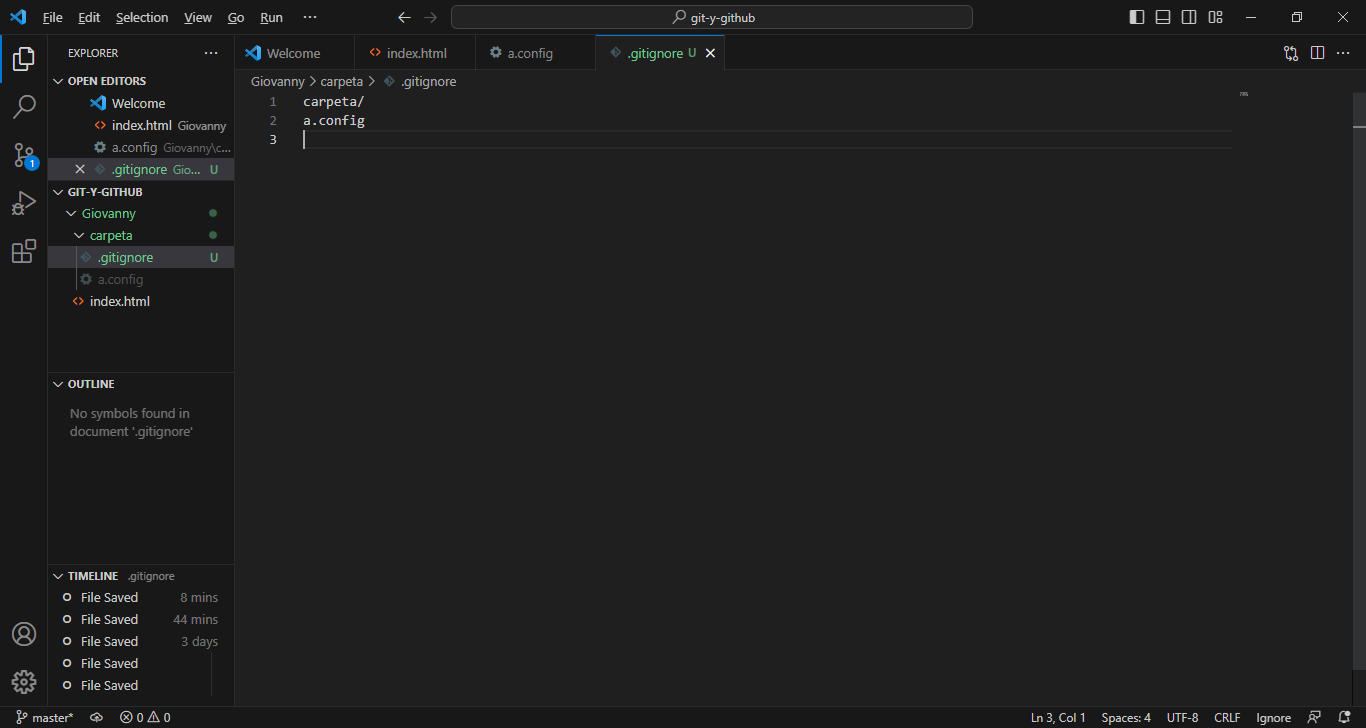Open the Extensions view icon
Image resolution: width=1366 pixels, height=728 pixels.
point(24,251)
